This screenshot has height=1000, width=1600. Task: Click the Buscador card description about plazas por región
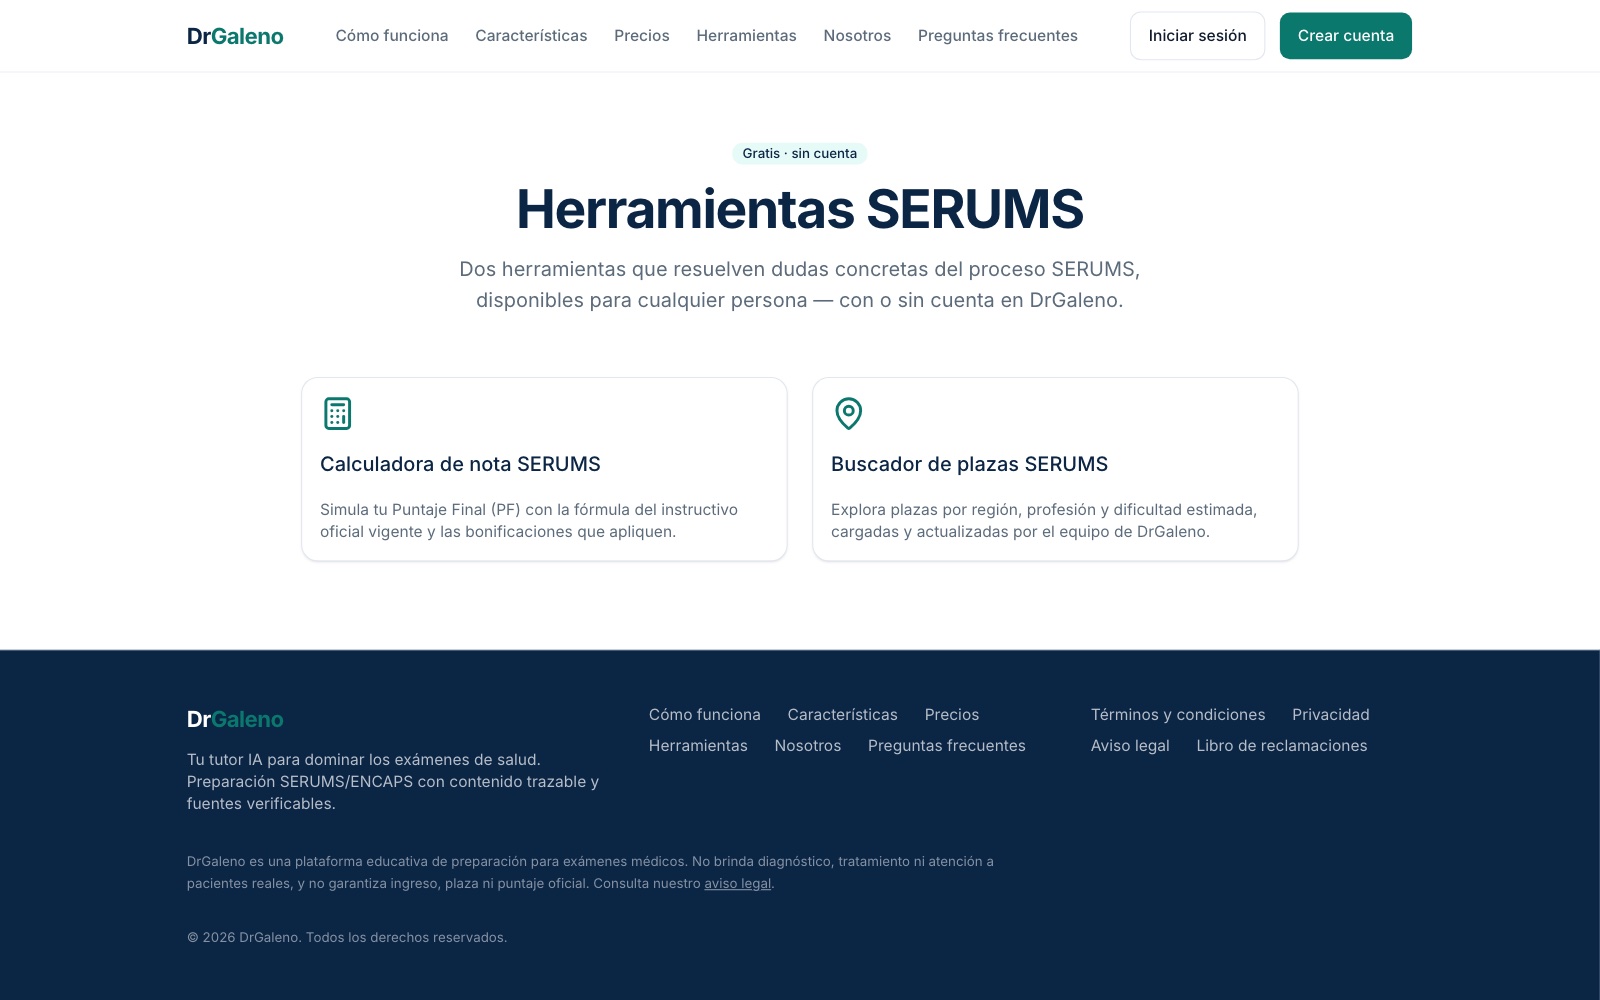1044,521
